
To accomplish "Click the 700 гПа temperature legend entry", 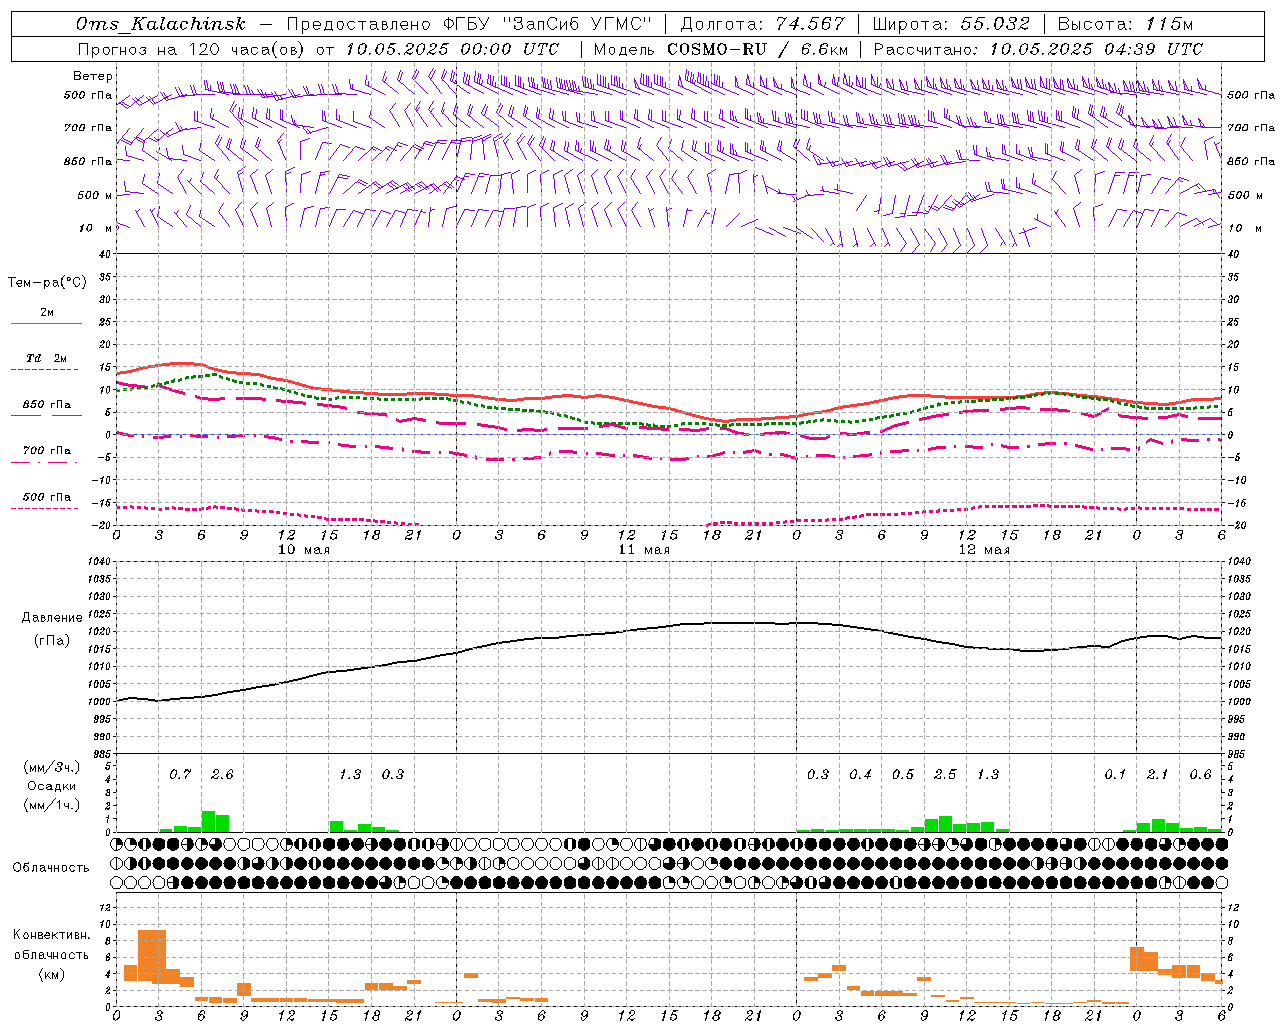I will coord(46,450).
